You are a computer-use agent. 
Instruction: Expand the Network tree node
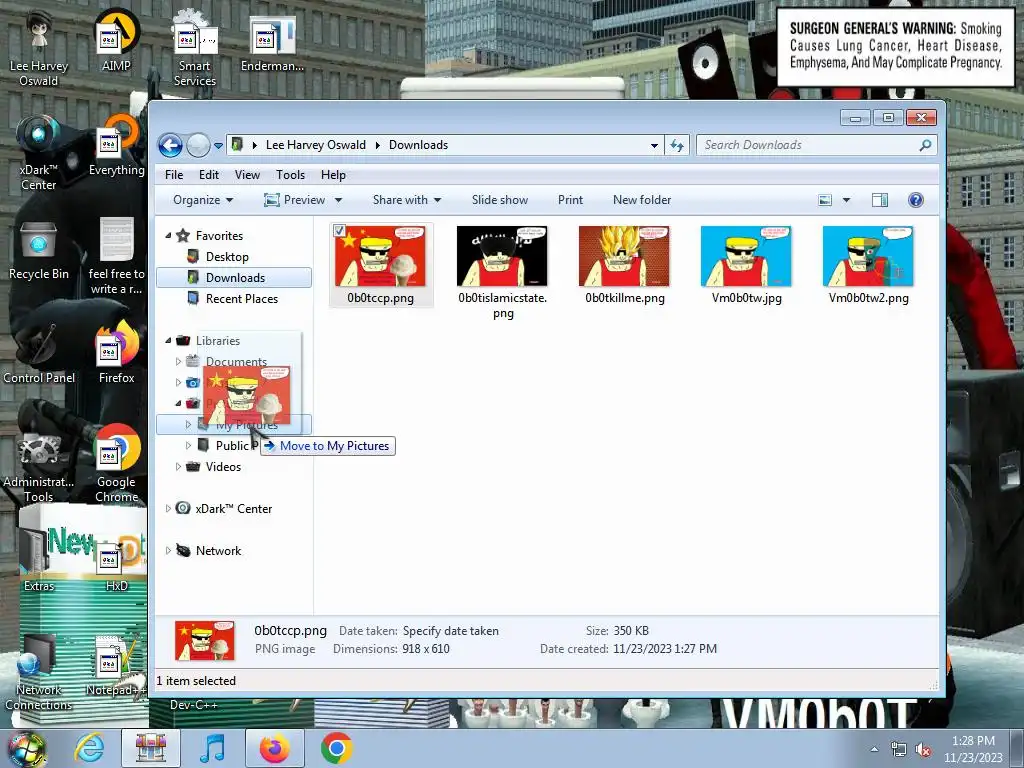(x=168, y=551)
